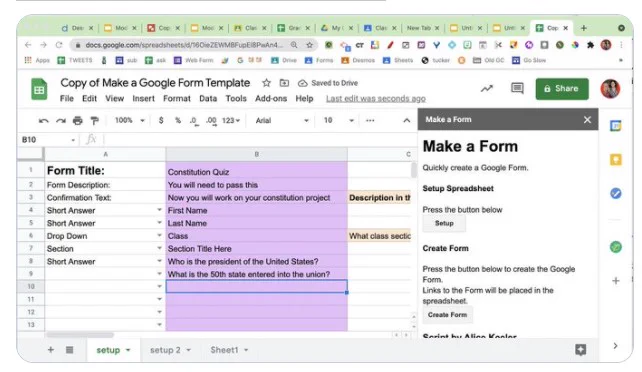Click Last edit was seconds ago link

click(375, 99)
